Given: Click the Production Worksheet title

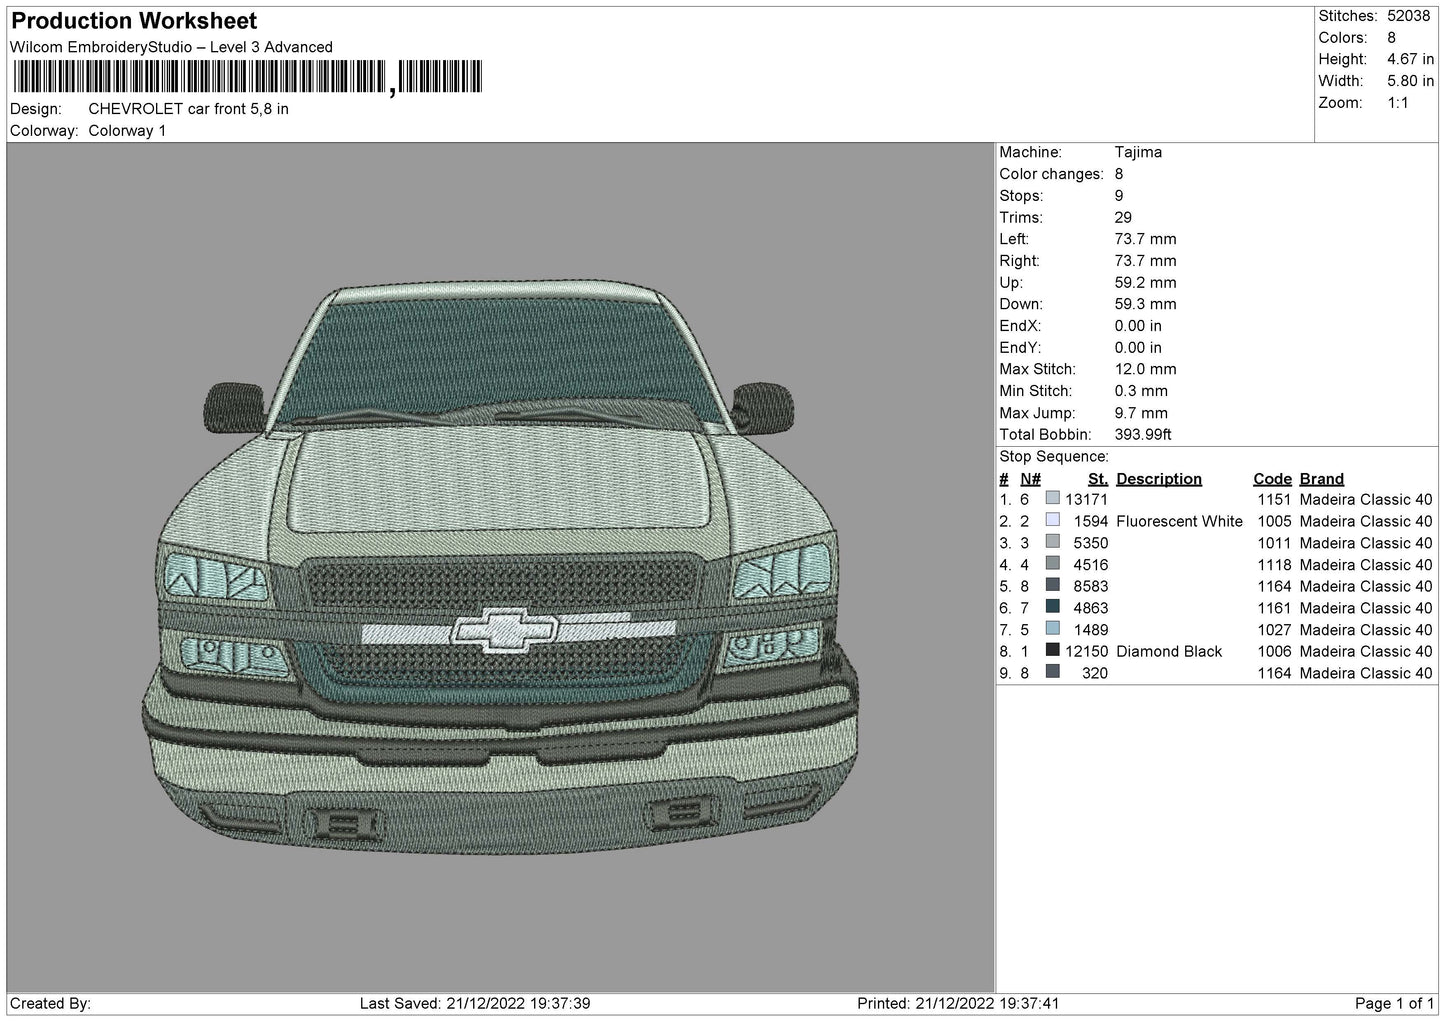Looking at the screenshot, I should pyautogui.click(x=134, y=21).
